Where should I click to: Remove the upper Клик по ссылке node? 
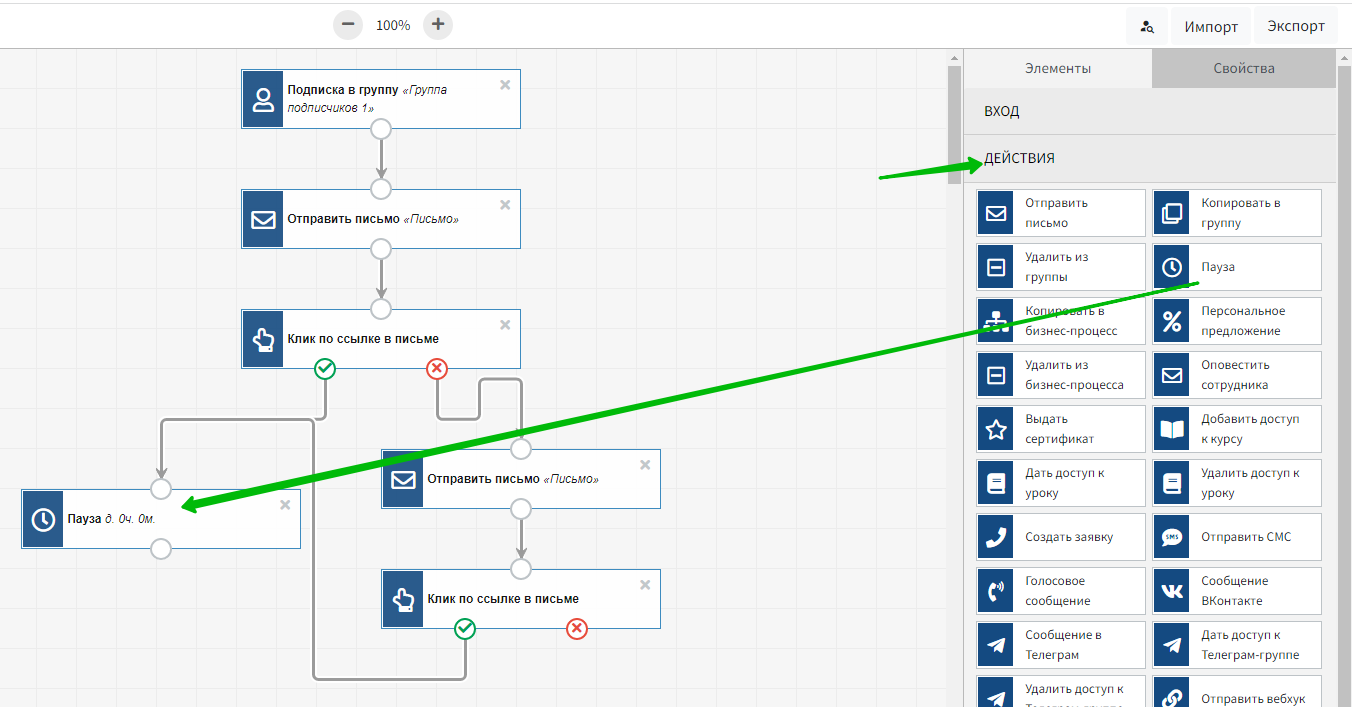coord(505,325)
